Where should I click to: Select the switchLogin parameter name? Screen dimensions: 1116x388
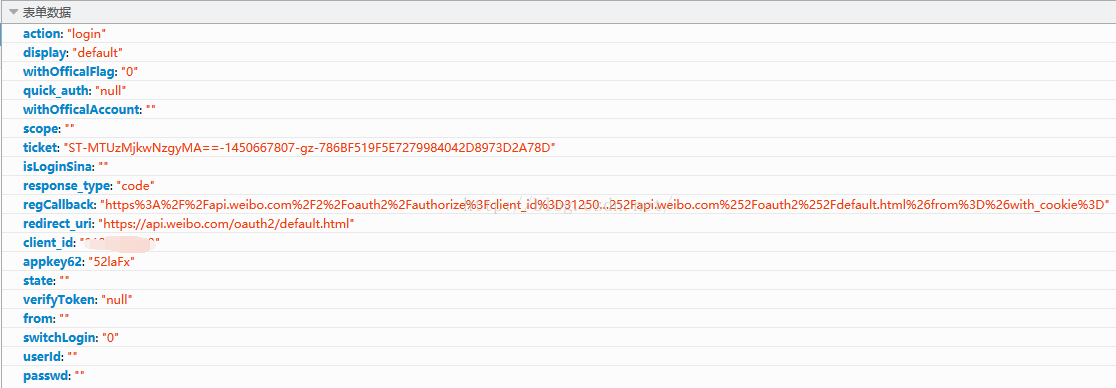pos(59,337)
